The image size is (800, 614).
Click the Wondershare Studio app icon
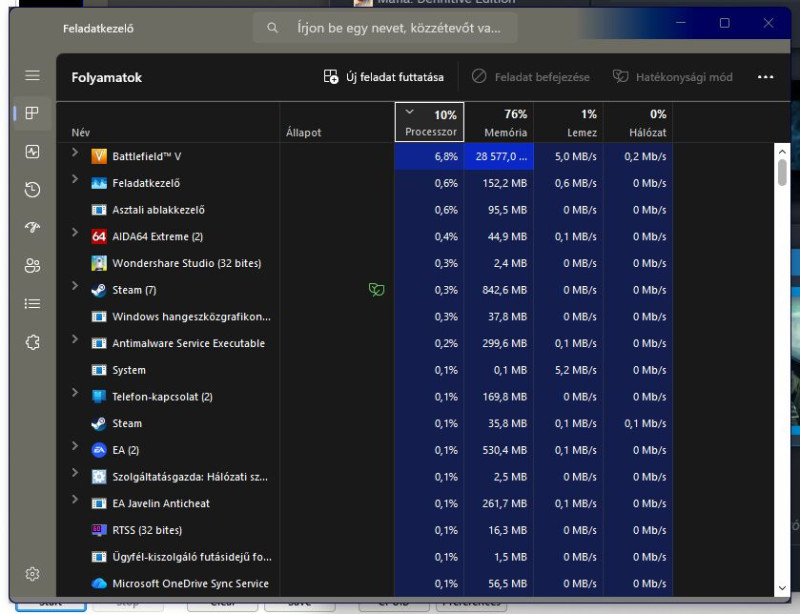[x=99, y=263]
